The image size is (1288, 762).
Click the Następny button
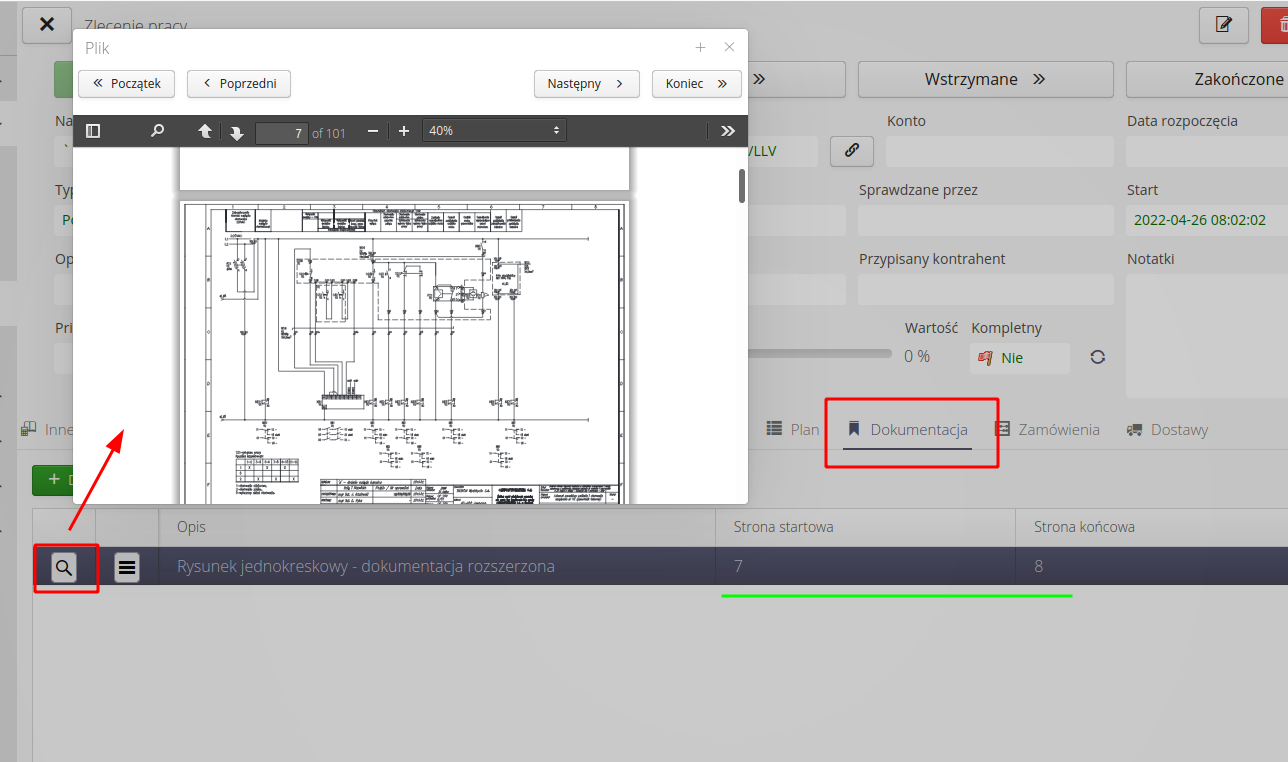586,84
